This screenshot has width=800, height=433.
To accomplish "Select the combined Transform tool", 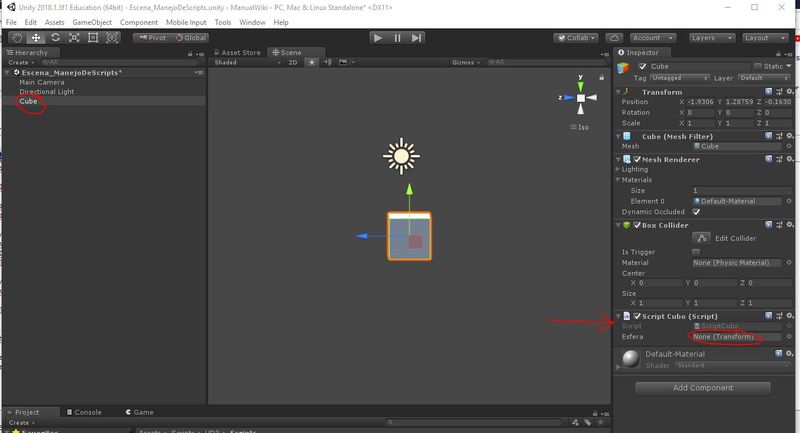I will click(x=112, y=38).
